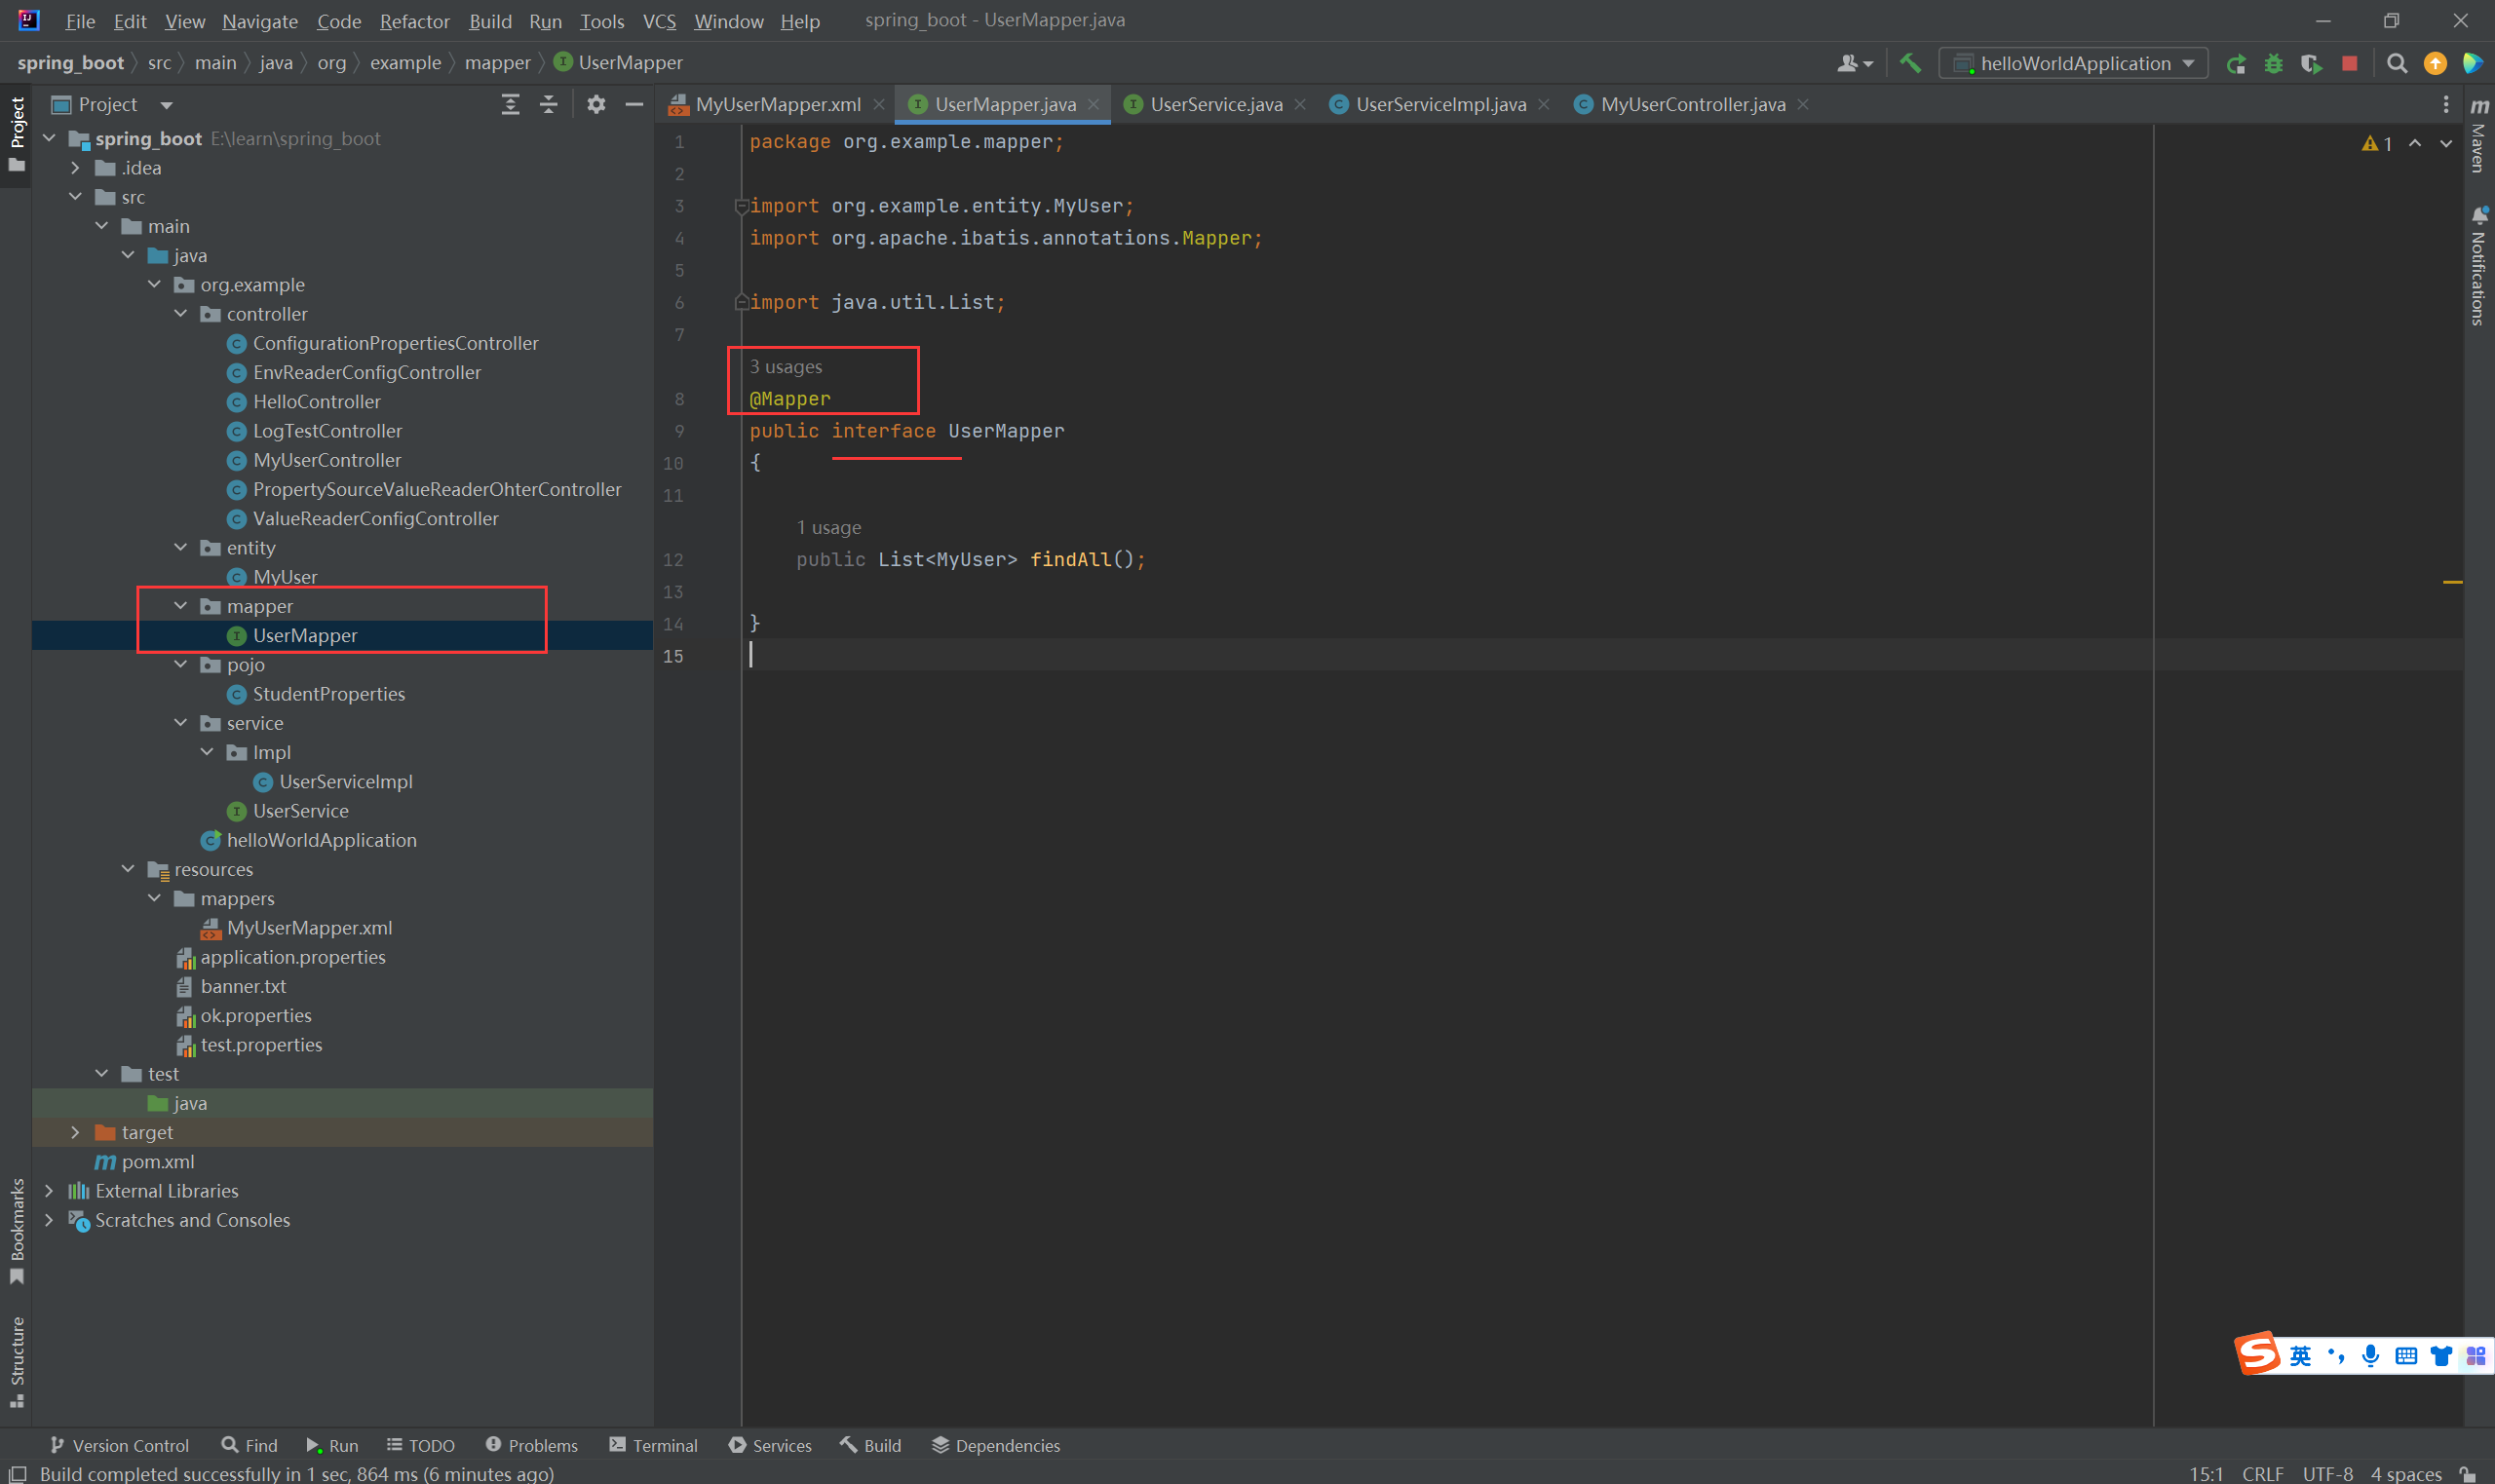Click the 3 usages hint above @Mapper

[x=786, y=367]
